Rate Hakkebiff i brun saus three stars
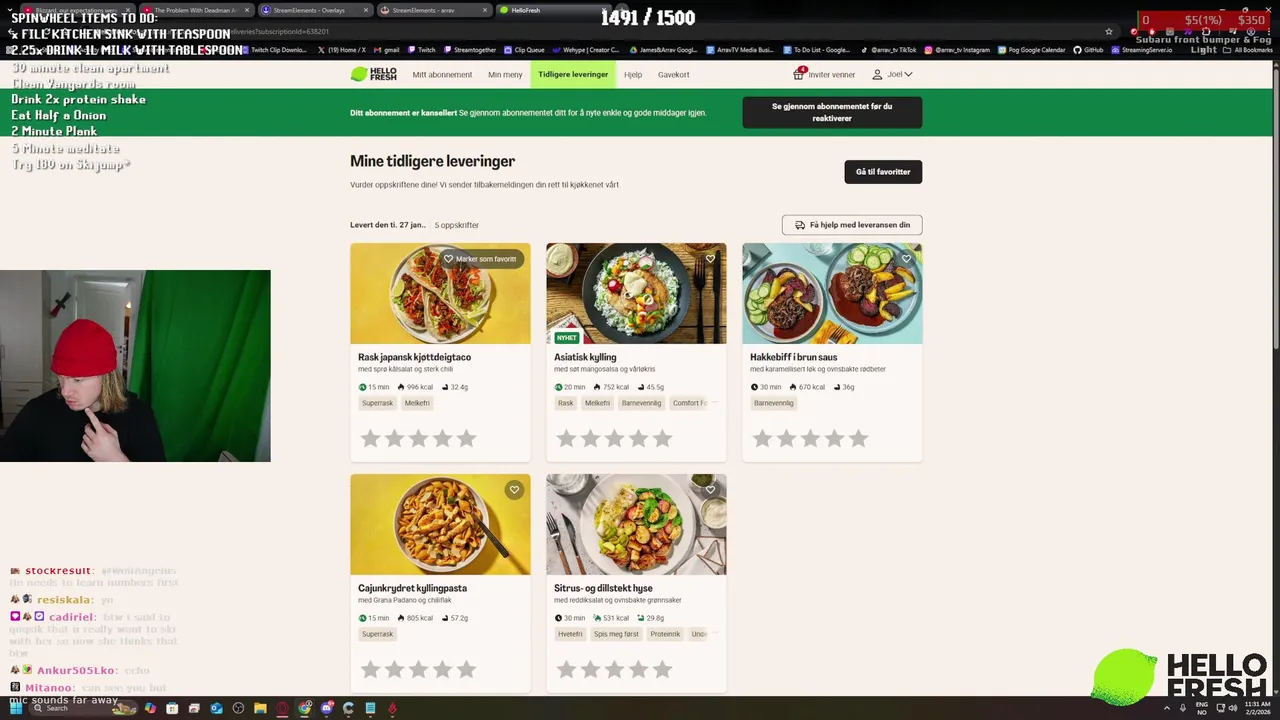 coord(810,438)
